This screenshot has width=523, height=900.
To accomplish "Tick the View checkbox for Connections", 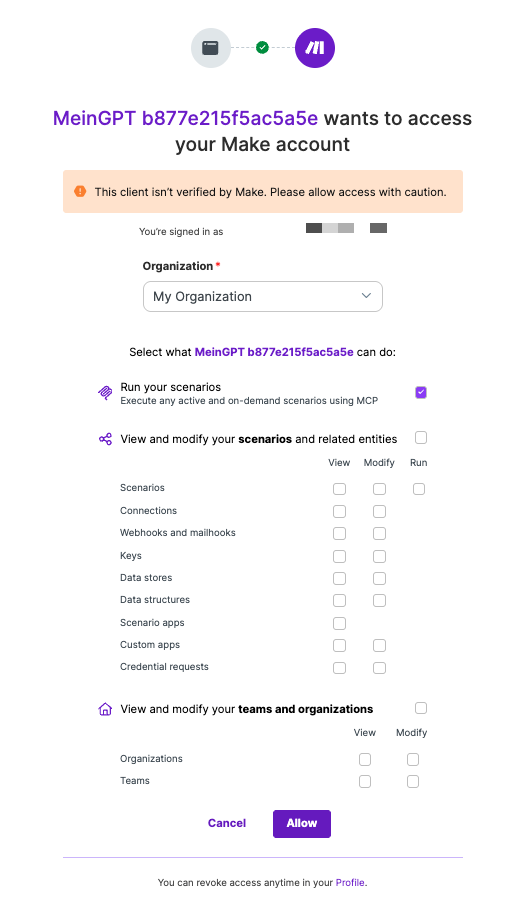I will (339, 511).
